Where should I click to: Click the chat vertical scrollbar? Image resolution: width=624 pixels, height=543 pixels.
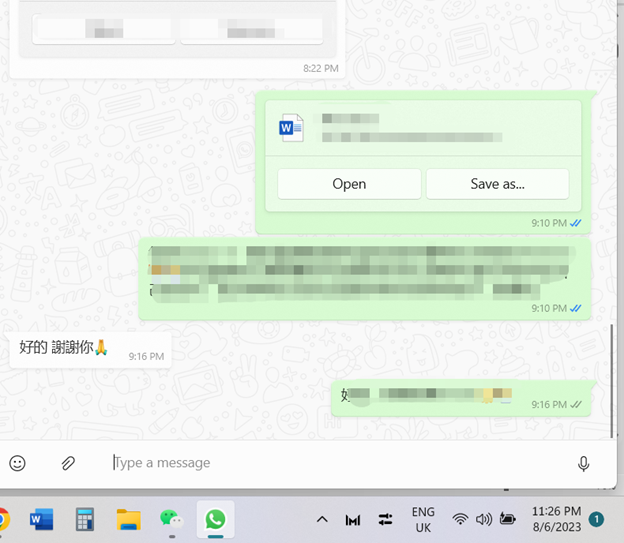coord(613,378)
